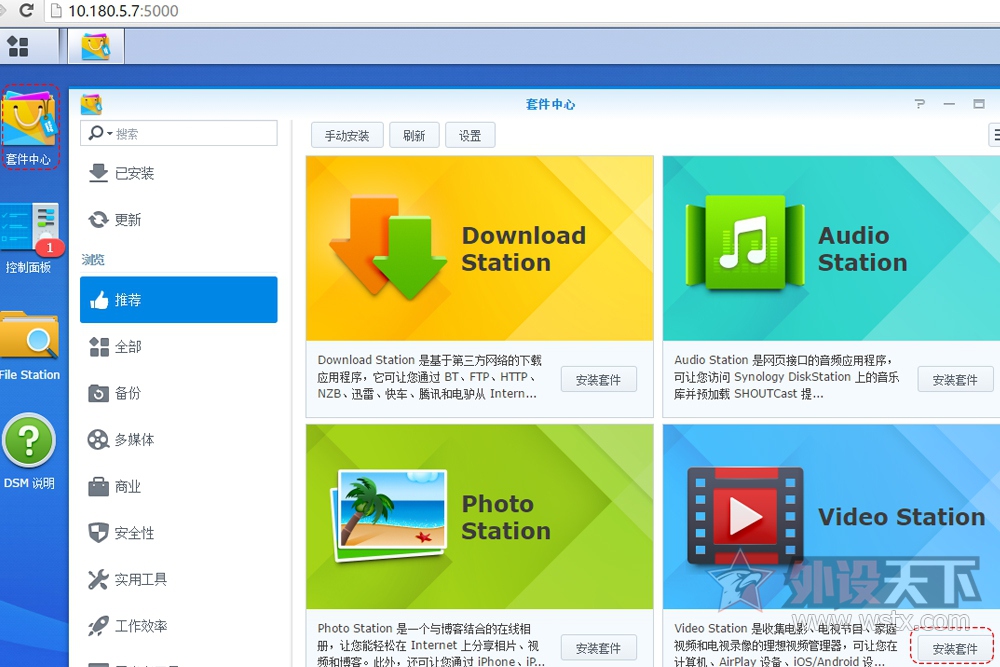
Task: Click the 手动安装 button
Action: [347, 135]
